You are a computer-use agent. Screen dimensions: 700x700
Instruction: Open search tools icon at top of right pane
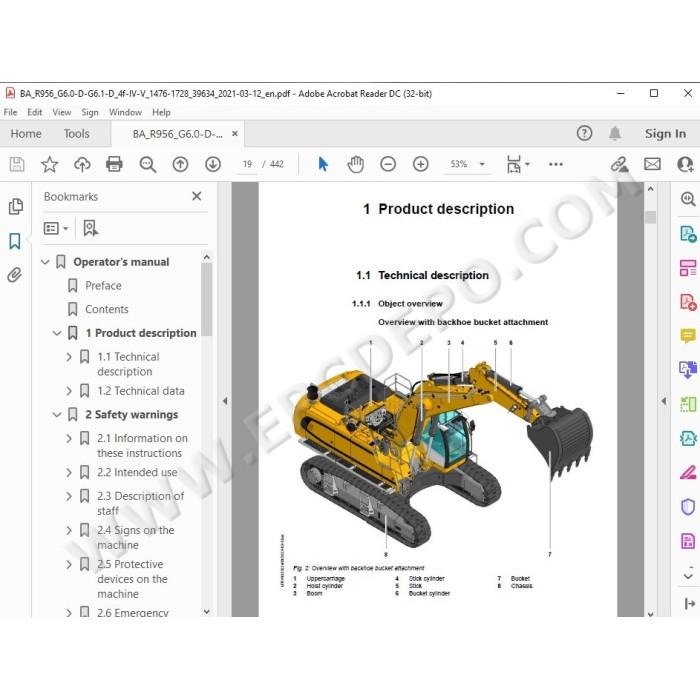tap(688, 198)
